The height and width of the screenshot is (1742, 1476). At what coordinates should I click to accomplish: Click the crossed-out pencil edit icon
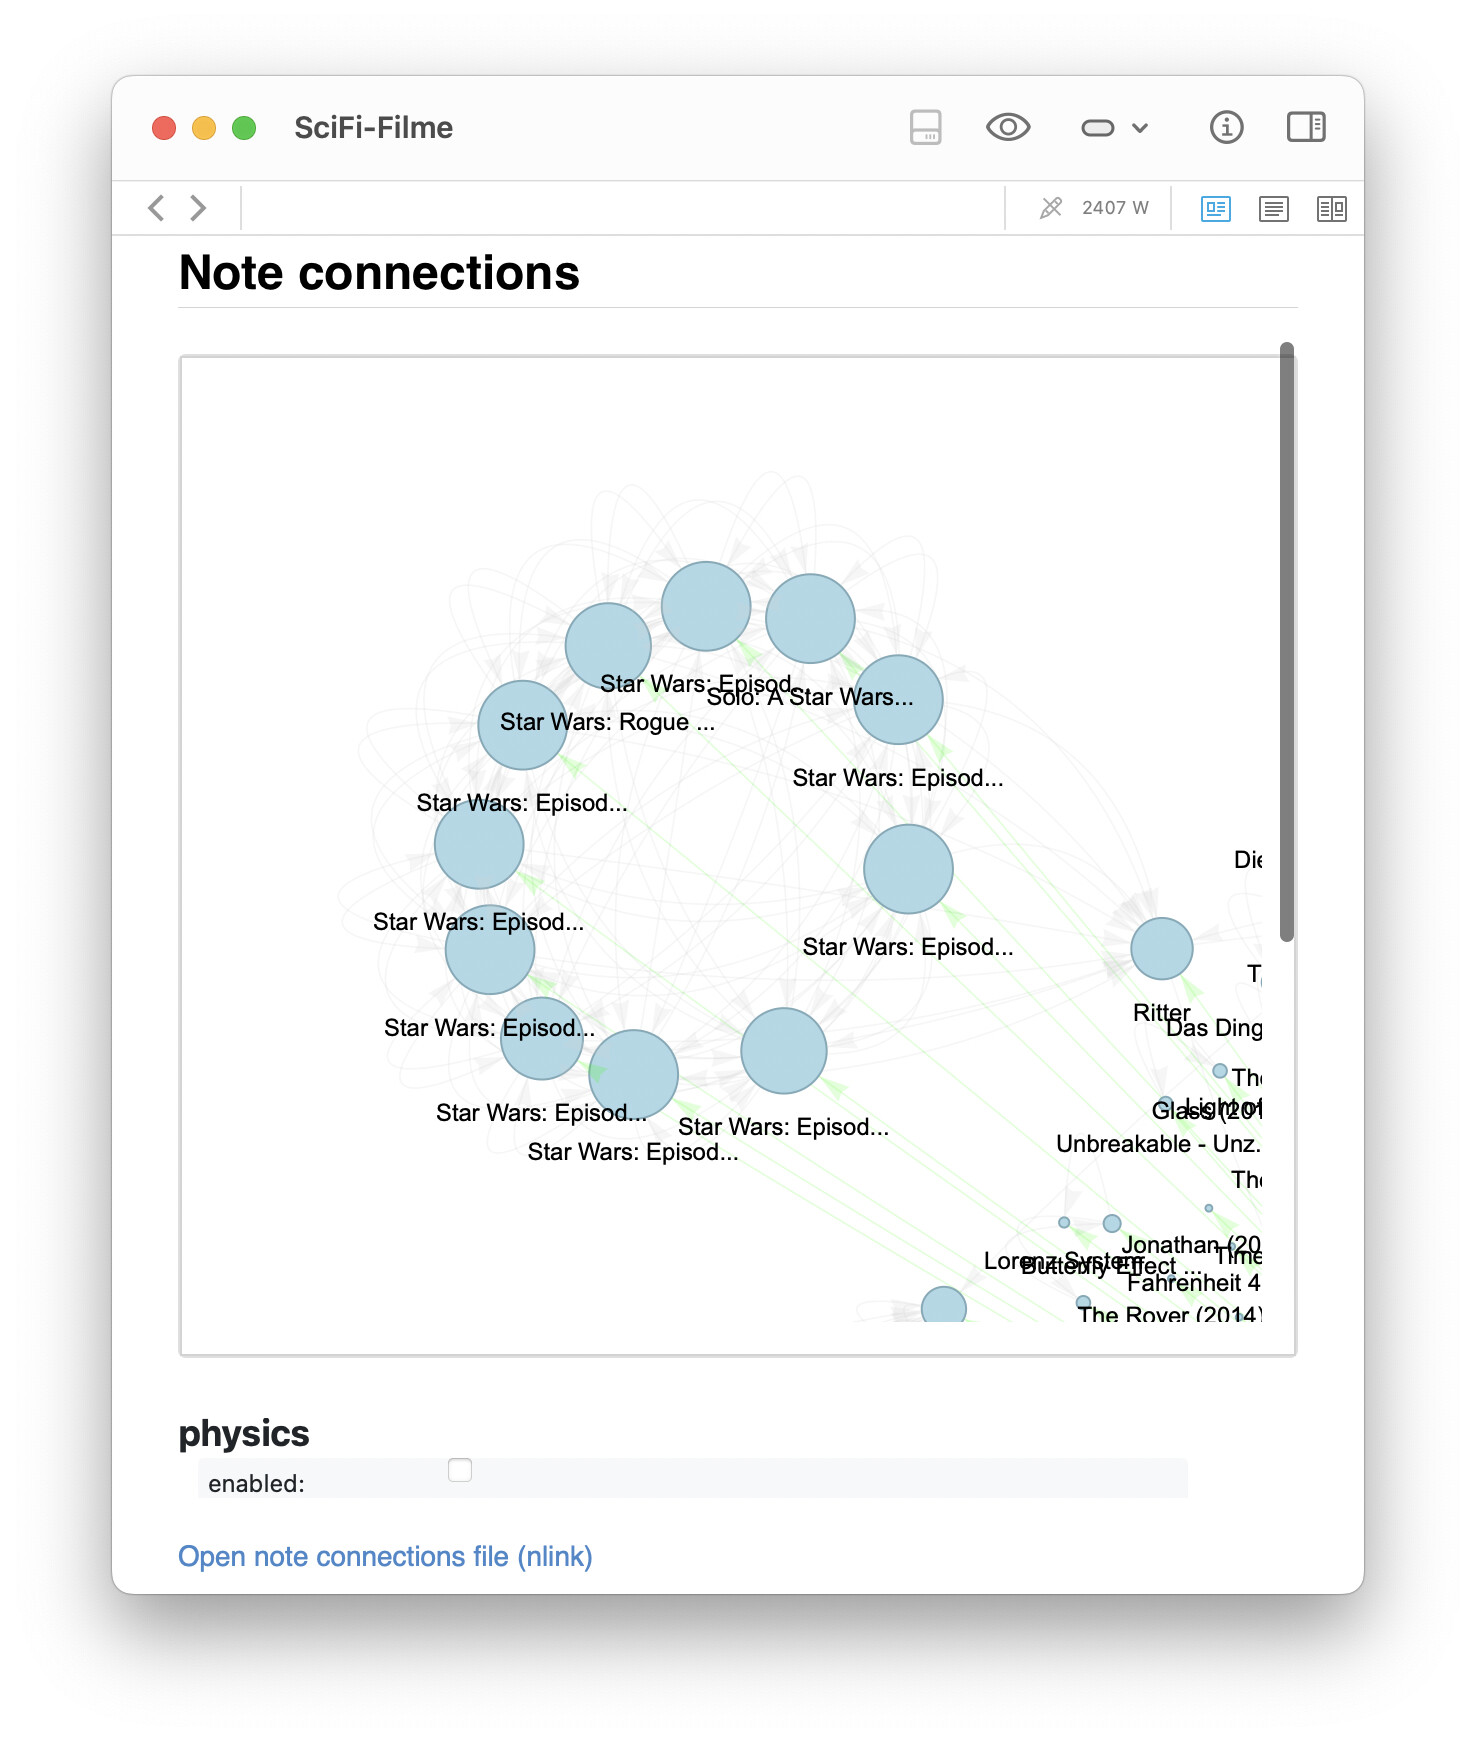click(1051, 208)
